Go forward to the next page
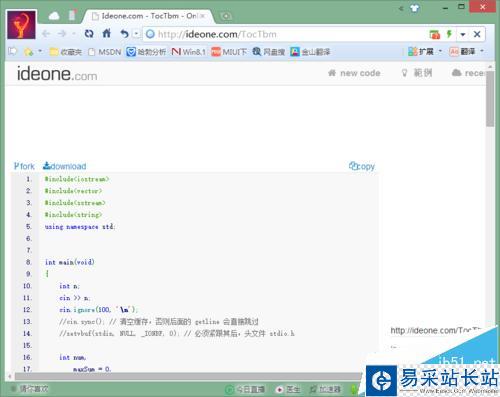The height and width of the screenshot is (397, 500). pyautogui.click(x=62, y=34)
